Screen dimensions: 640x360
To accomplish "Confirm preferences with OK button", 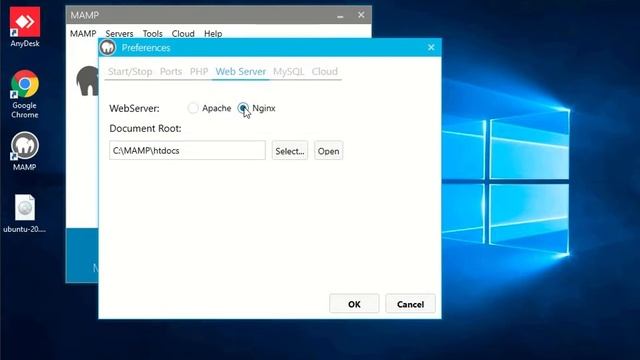I will pos(354,304).
